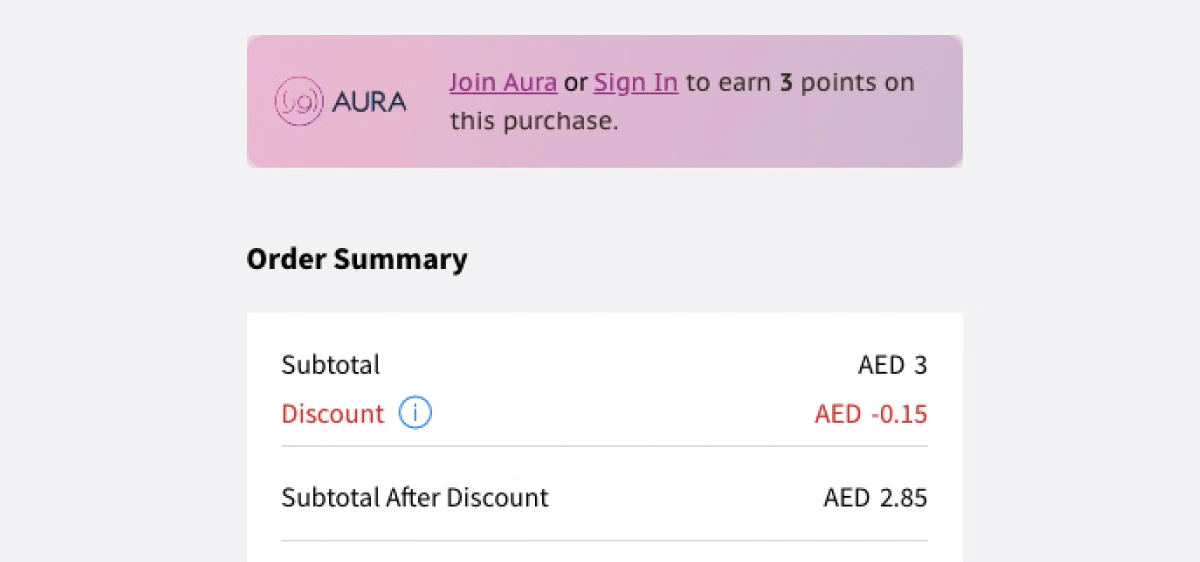This screenshot has height=562, width=1200.
Task: Click the 'AED' prefix of the discount amount
Action: point(838,414)
